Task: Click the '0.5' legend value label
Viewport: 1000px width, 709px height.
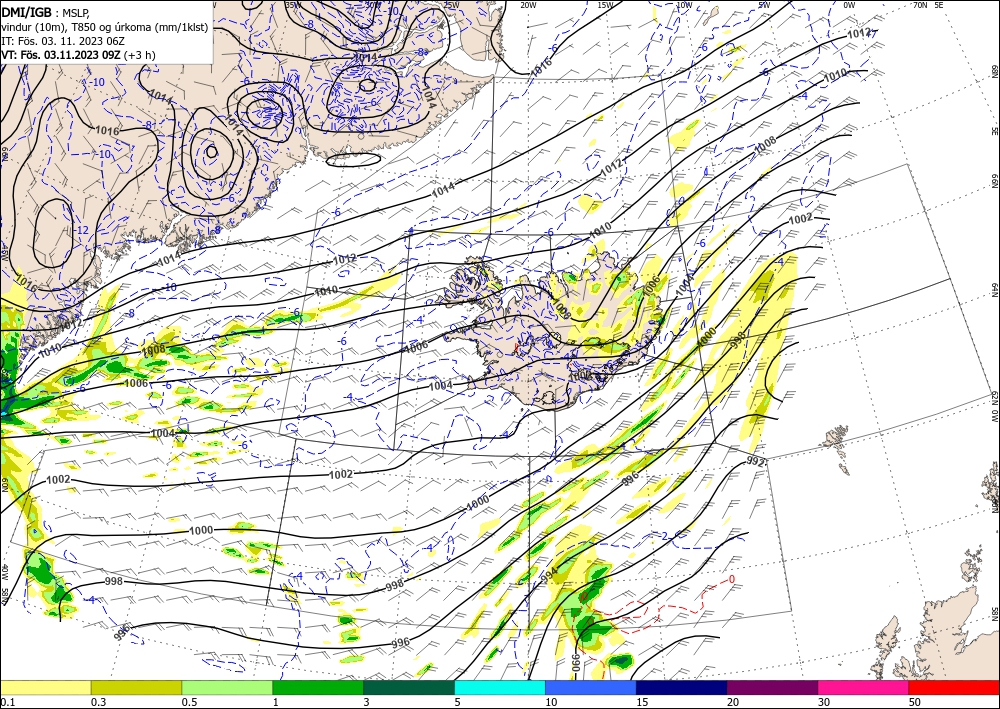Action: click(x=188, y=702)
